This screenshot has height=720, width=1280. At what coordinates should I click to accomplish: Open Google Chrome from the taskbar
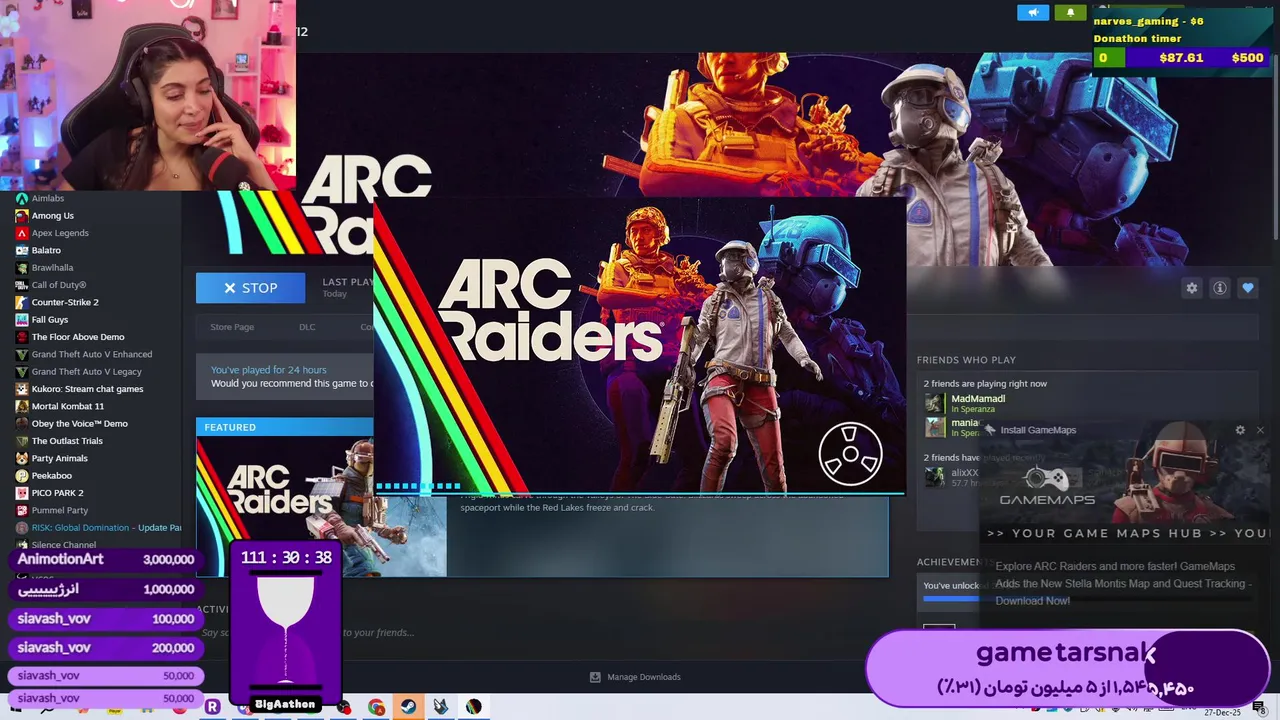coord(376,707)
